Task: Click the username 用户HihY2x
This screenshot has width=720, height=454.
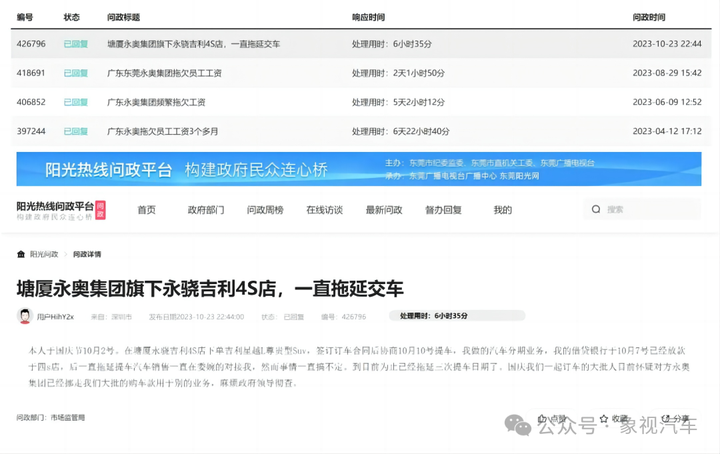Action: click(55, 317)
